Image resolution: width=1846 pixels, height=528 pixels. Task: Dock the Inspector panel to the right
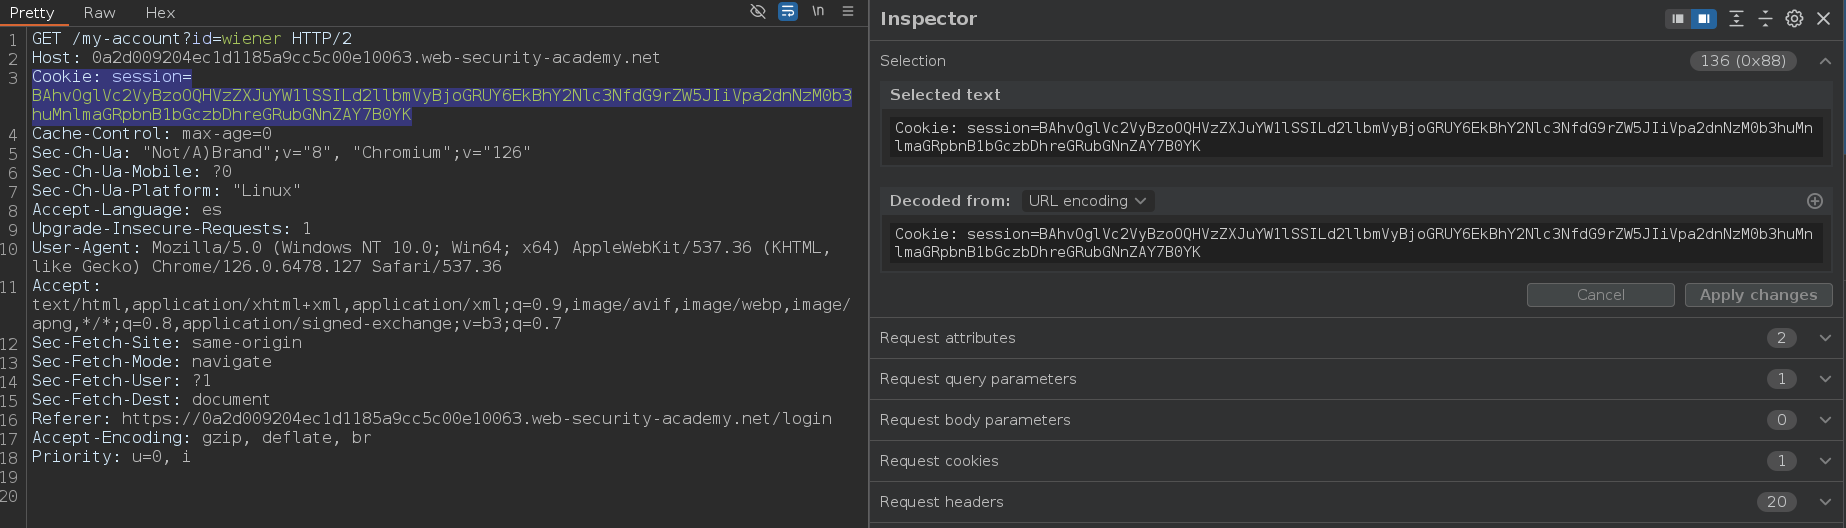click(x=1704, y=19)
